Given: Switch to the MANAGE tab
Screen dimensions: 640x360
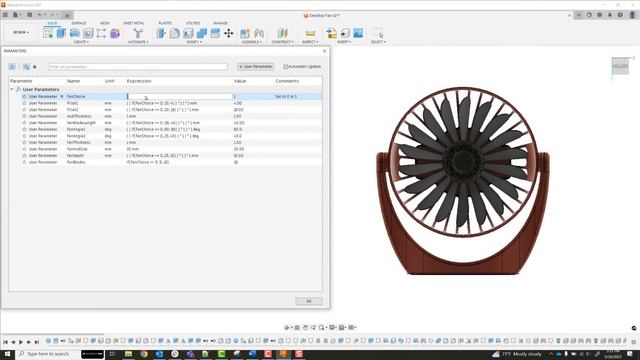Looking at the screenshot, I should click(x=220, y=23).
